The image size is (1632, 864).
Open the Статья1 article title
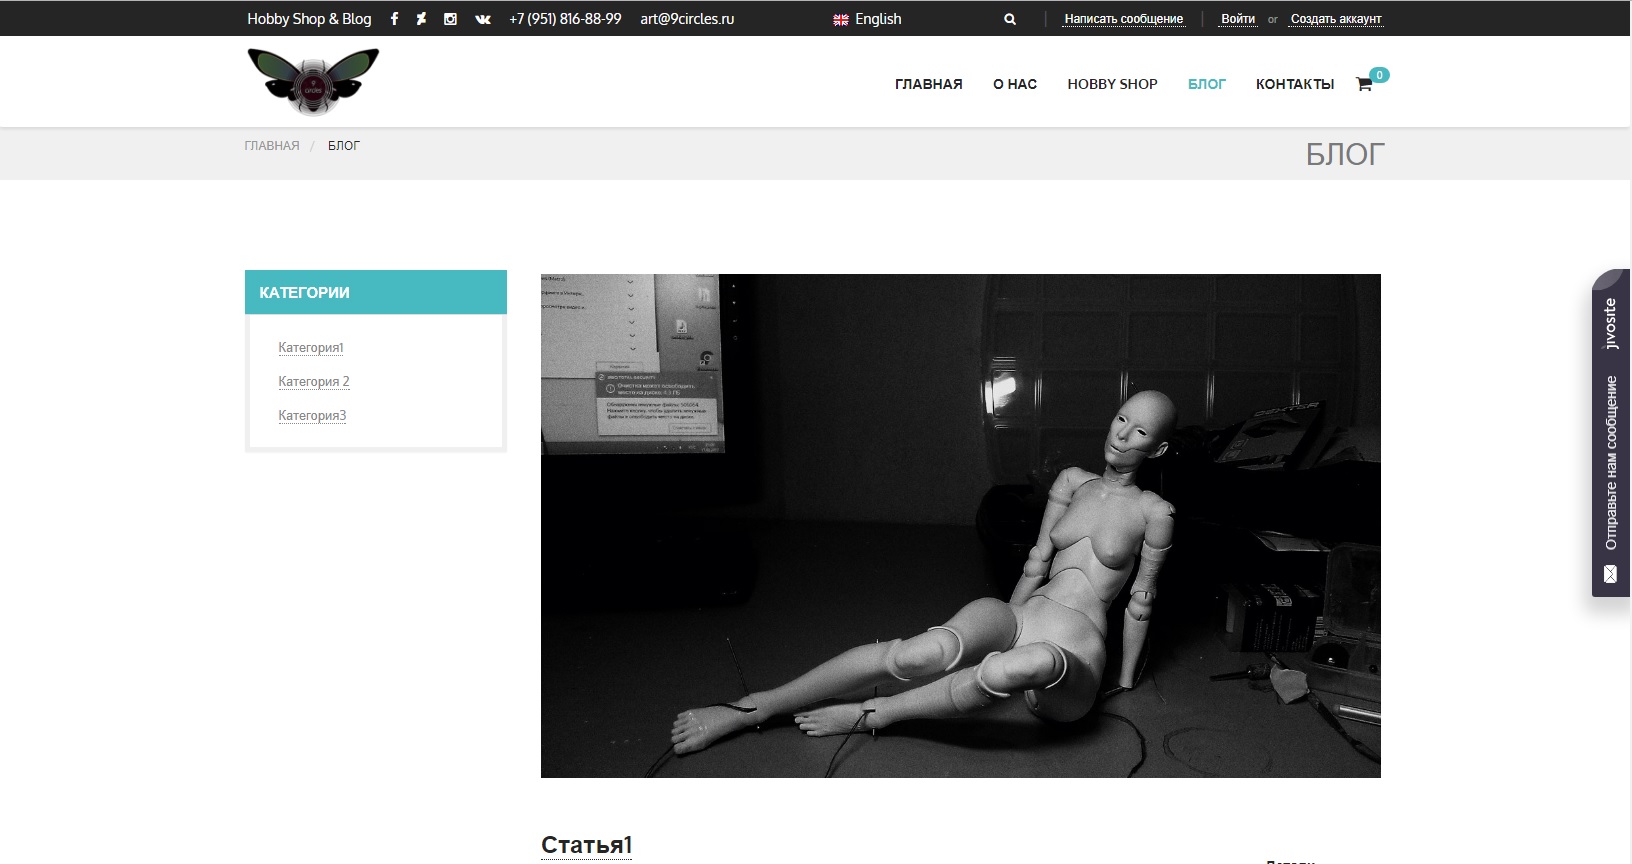click(x=586, y=845)
